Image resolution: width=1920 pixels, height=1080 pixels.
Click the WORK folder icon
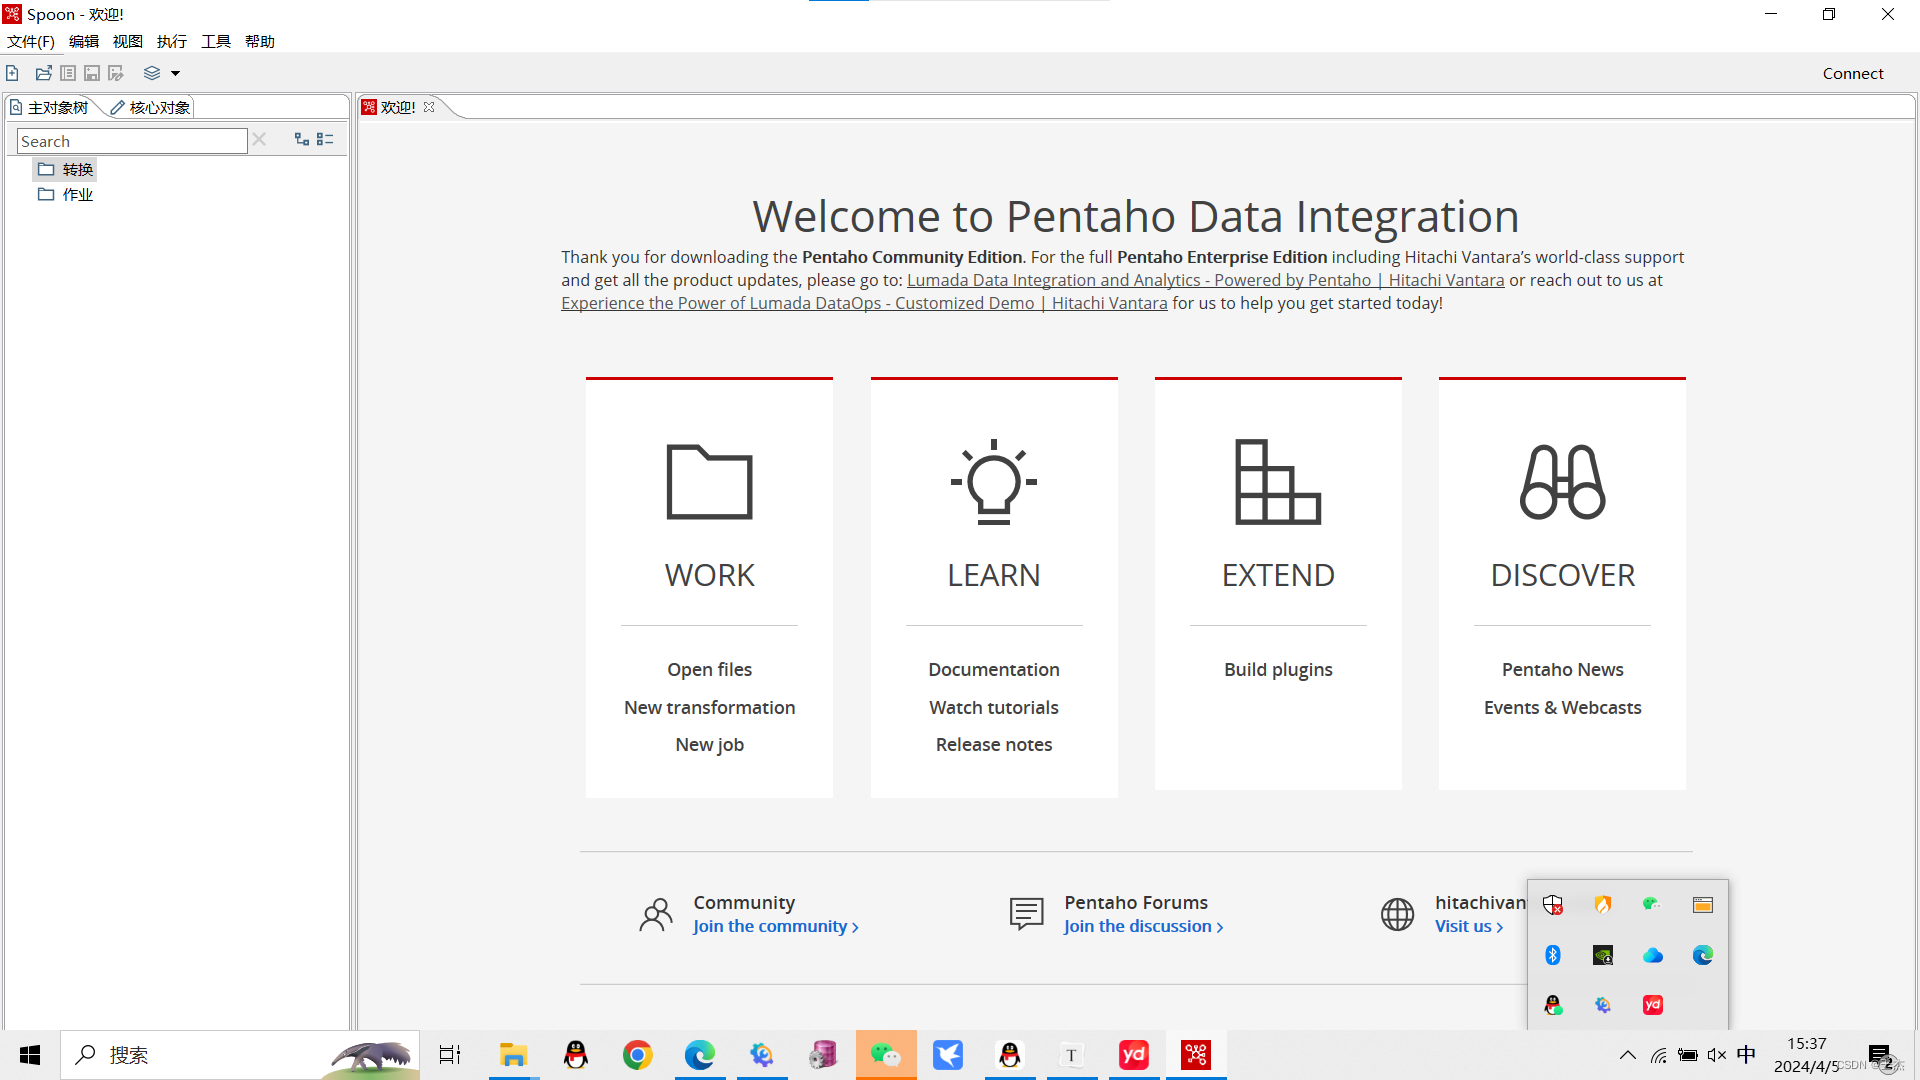pos(710,482)
